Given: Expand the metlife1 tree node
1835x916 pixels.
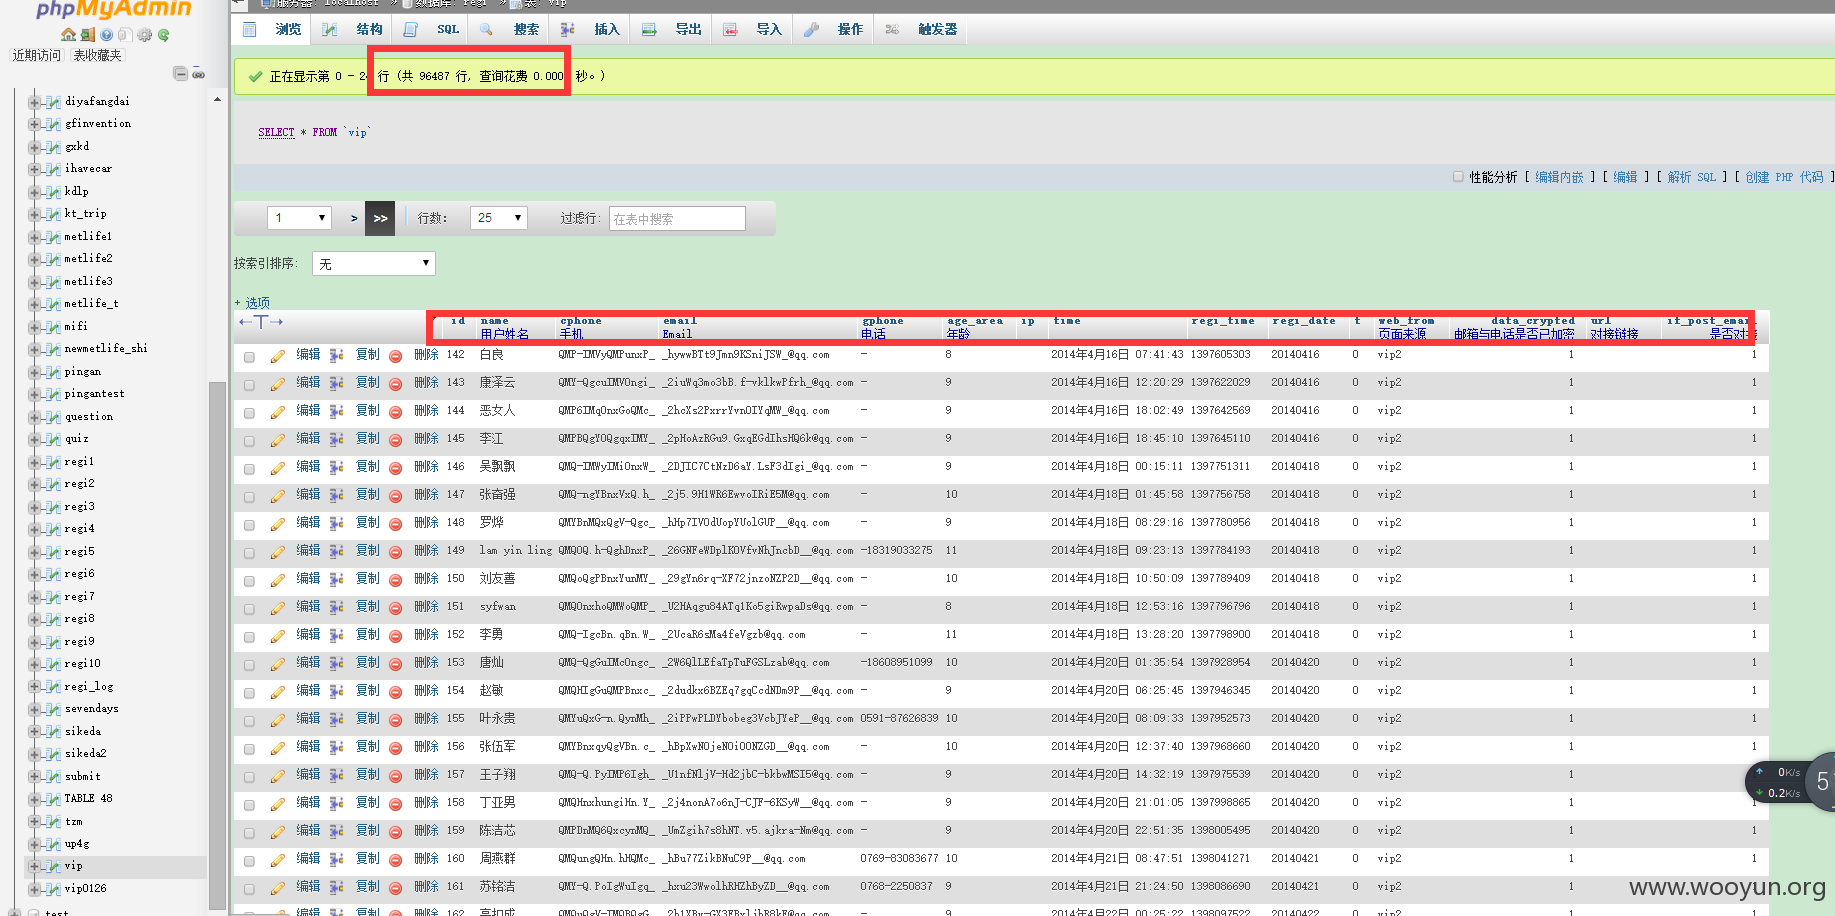Looking at the screenshot, I should pyautogui.click(x=34, y=237).
